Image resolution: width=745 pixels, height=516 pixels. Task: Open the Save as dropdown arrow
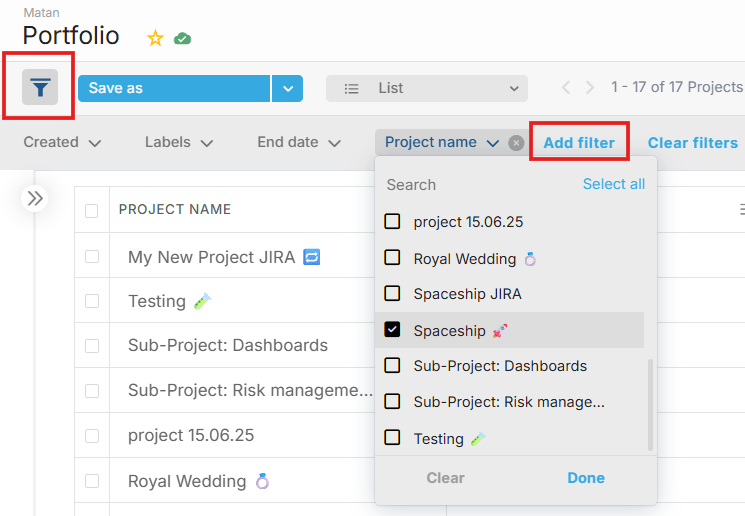(288, 88)
